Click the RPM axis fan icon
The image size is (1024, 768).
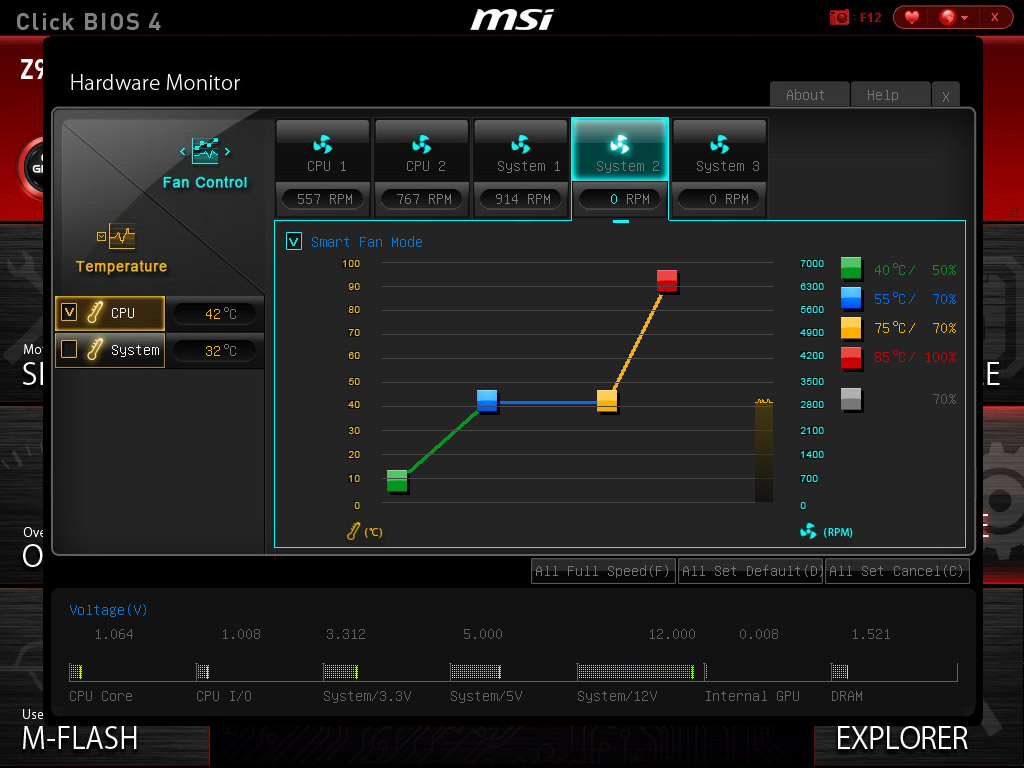click(808, 531)
